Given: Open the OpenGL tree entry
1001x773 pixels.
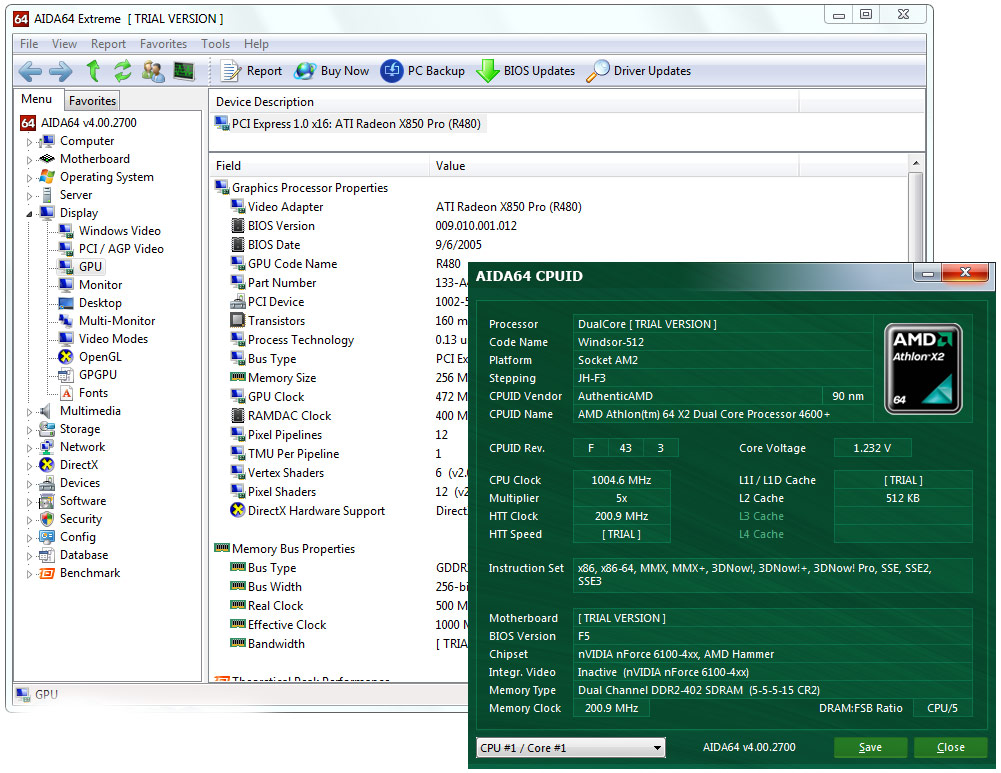Looking at the screenshot, I should pos(100,357).
